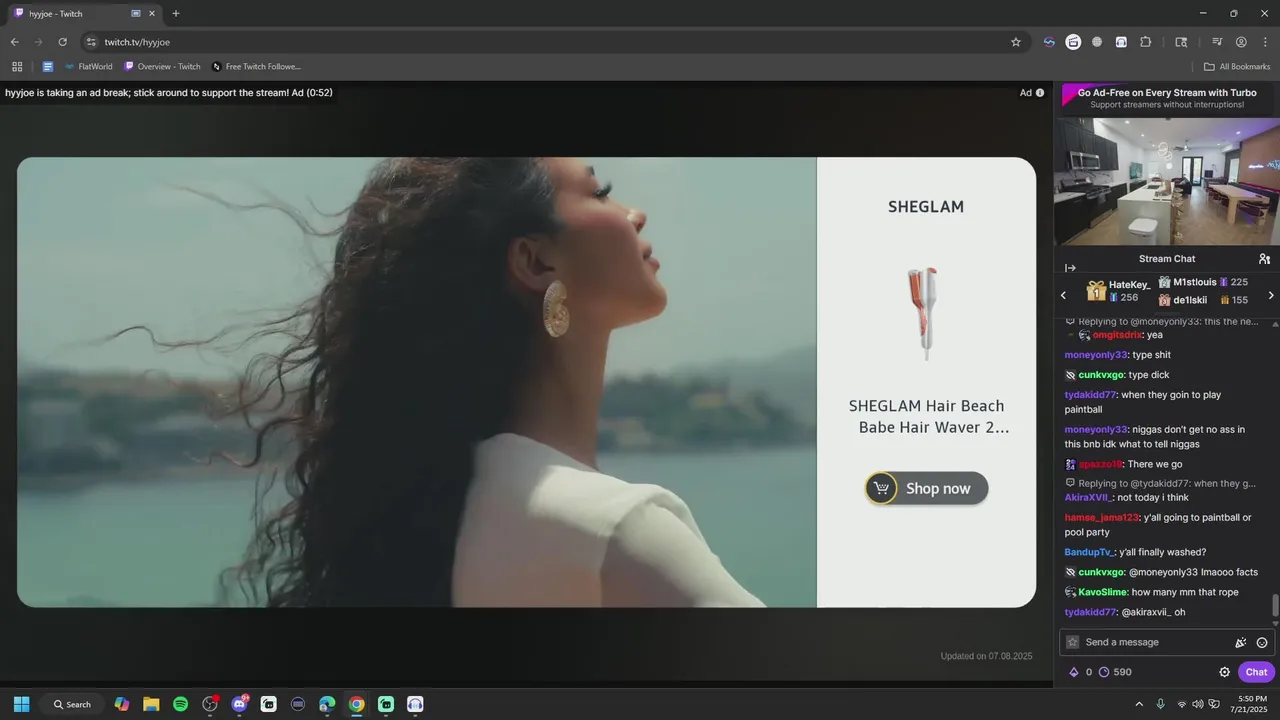This screenshot has height=720, width=1280.
Task: Reload the Twitch page
Action: (x=62, y=42)
